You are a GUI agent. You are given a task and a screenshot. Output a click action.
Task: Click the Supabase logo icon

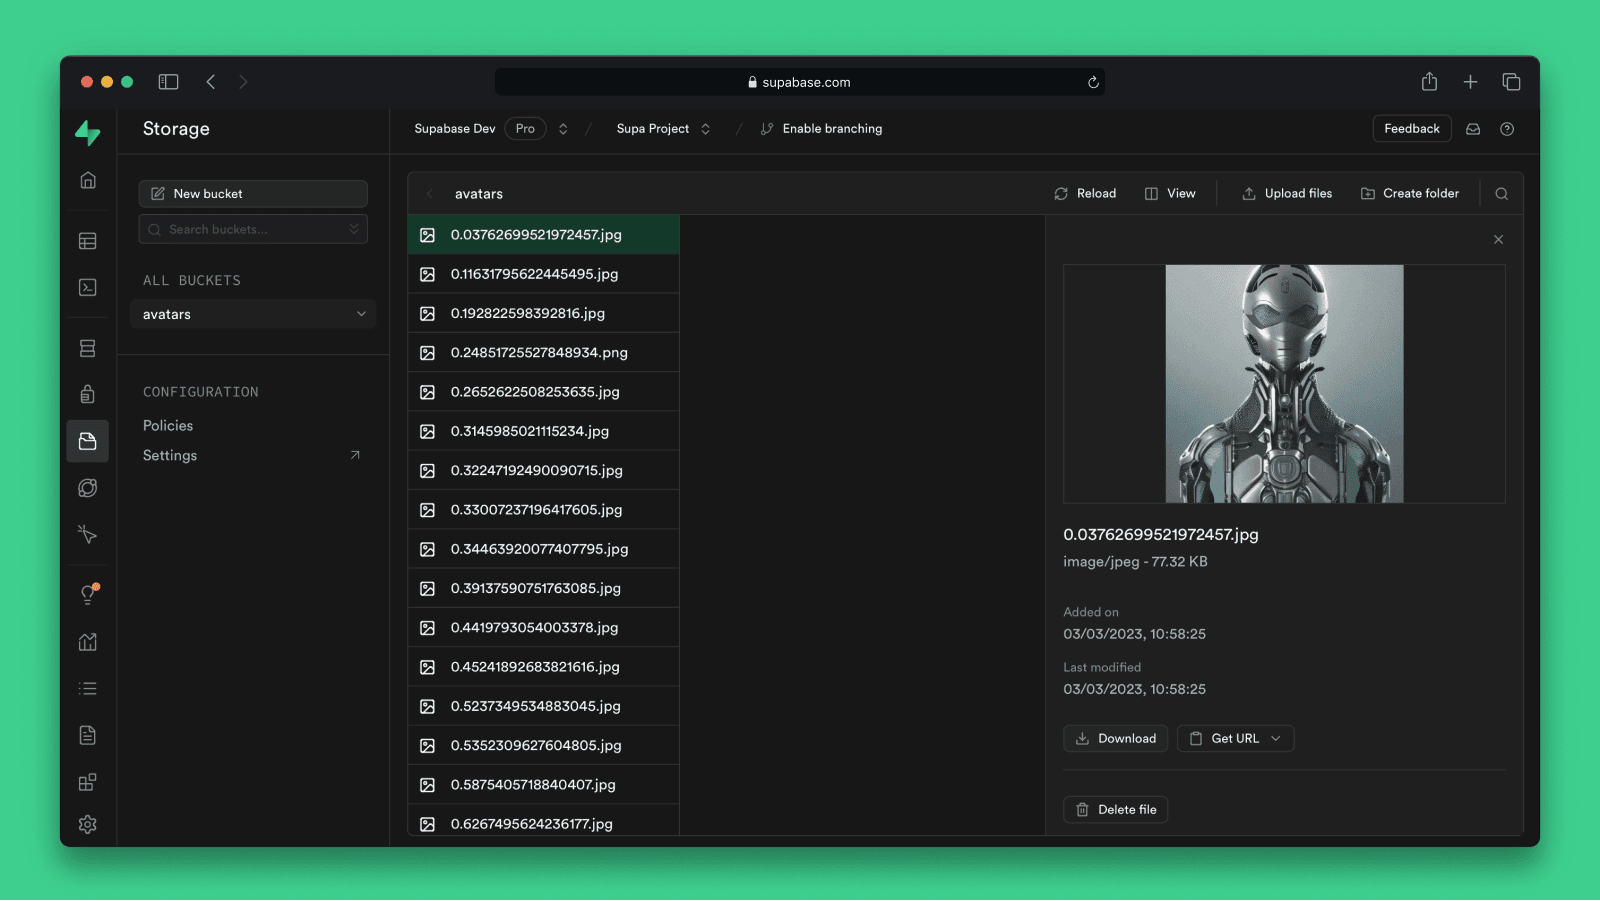[88, 132]
